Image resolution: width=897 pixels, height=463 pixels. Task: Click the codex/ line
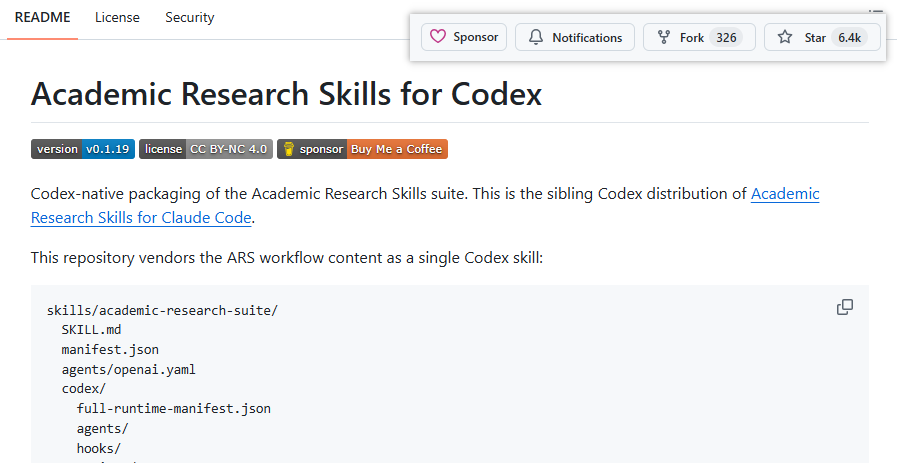pyautogui.click(x=84, y=389)
